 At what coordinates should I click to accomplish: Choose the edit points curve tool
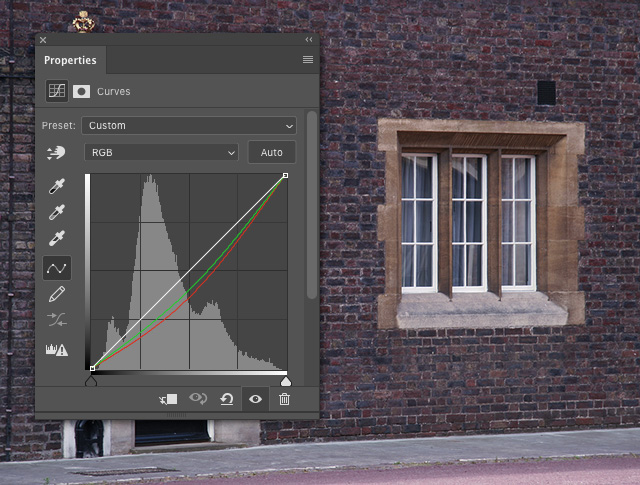tap(57, 267)
